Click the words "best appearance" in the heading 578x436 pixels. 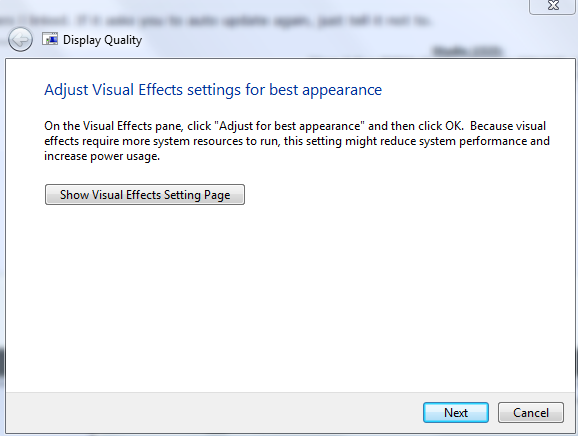325,90
